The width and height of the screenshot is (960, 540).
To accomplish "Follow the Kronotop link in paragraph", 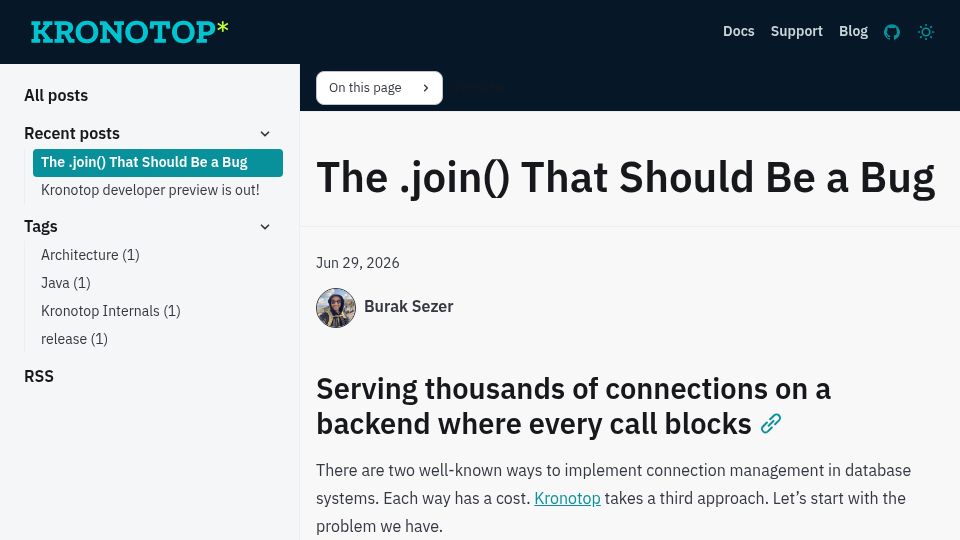I will click(567, 498).
